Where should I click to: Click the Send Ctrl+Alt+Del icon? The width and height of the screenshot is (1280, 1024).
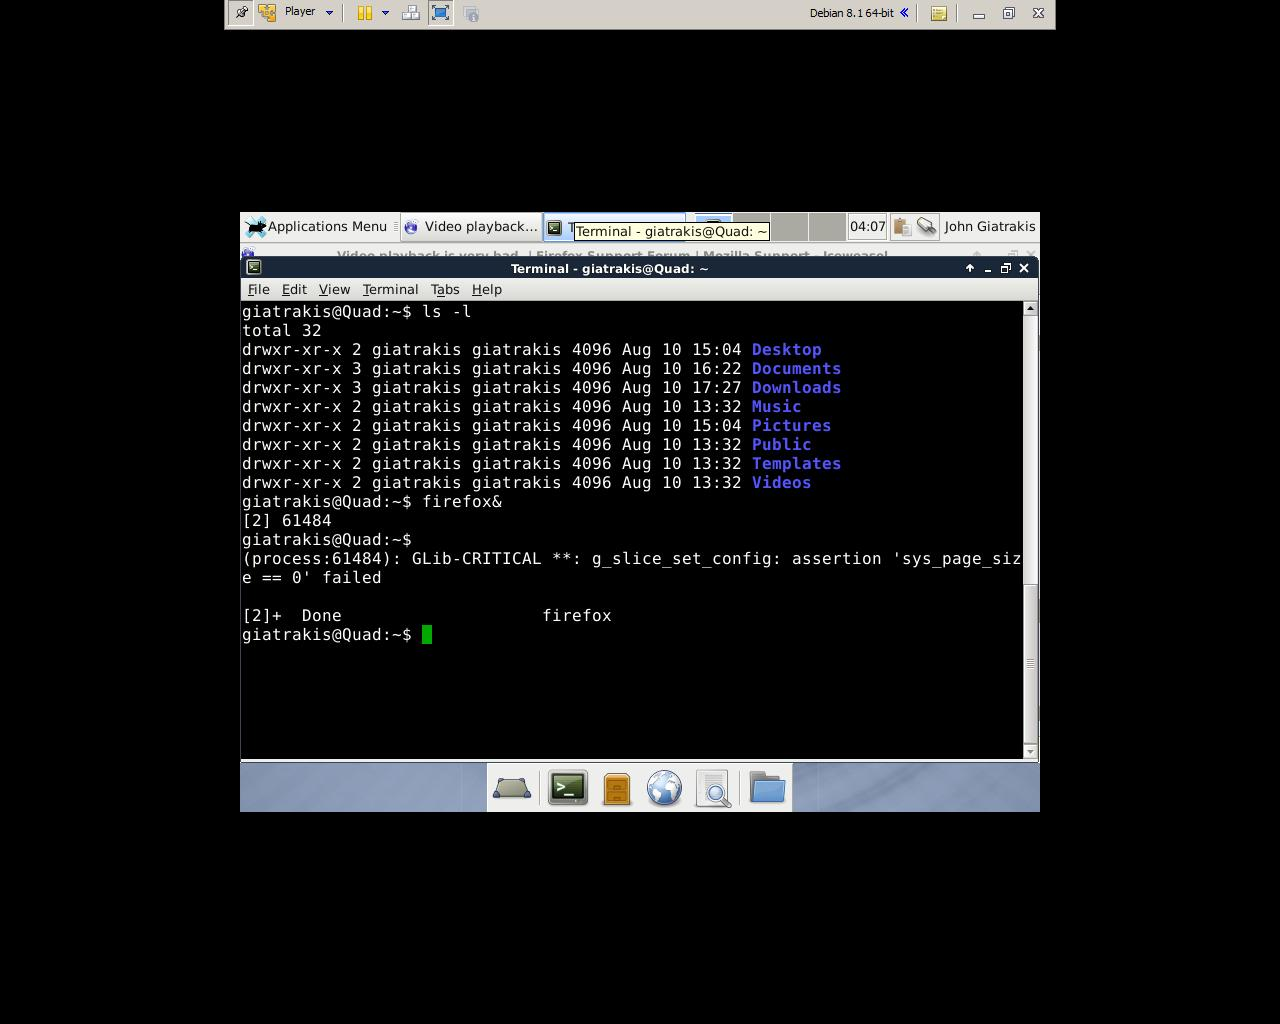tap(411, 13)
